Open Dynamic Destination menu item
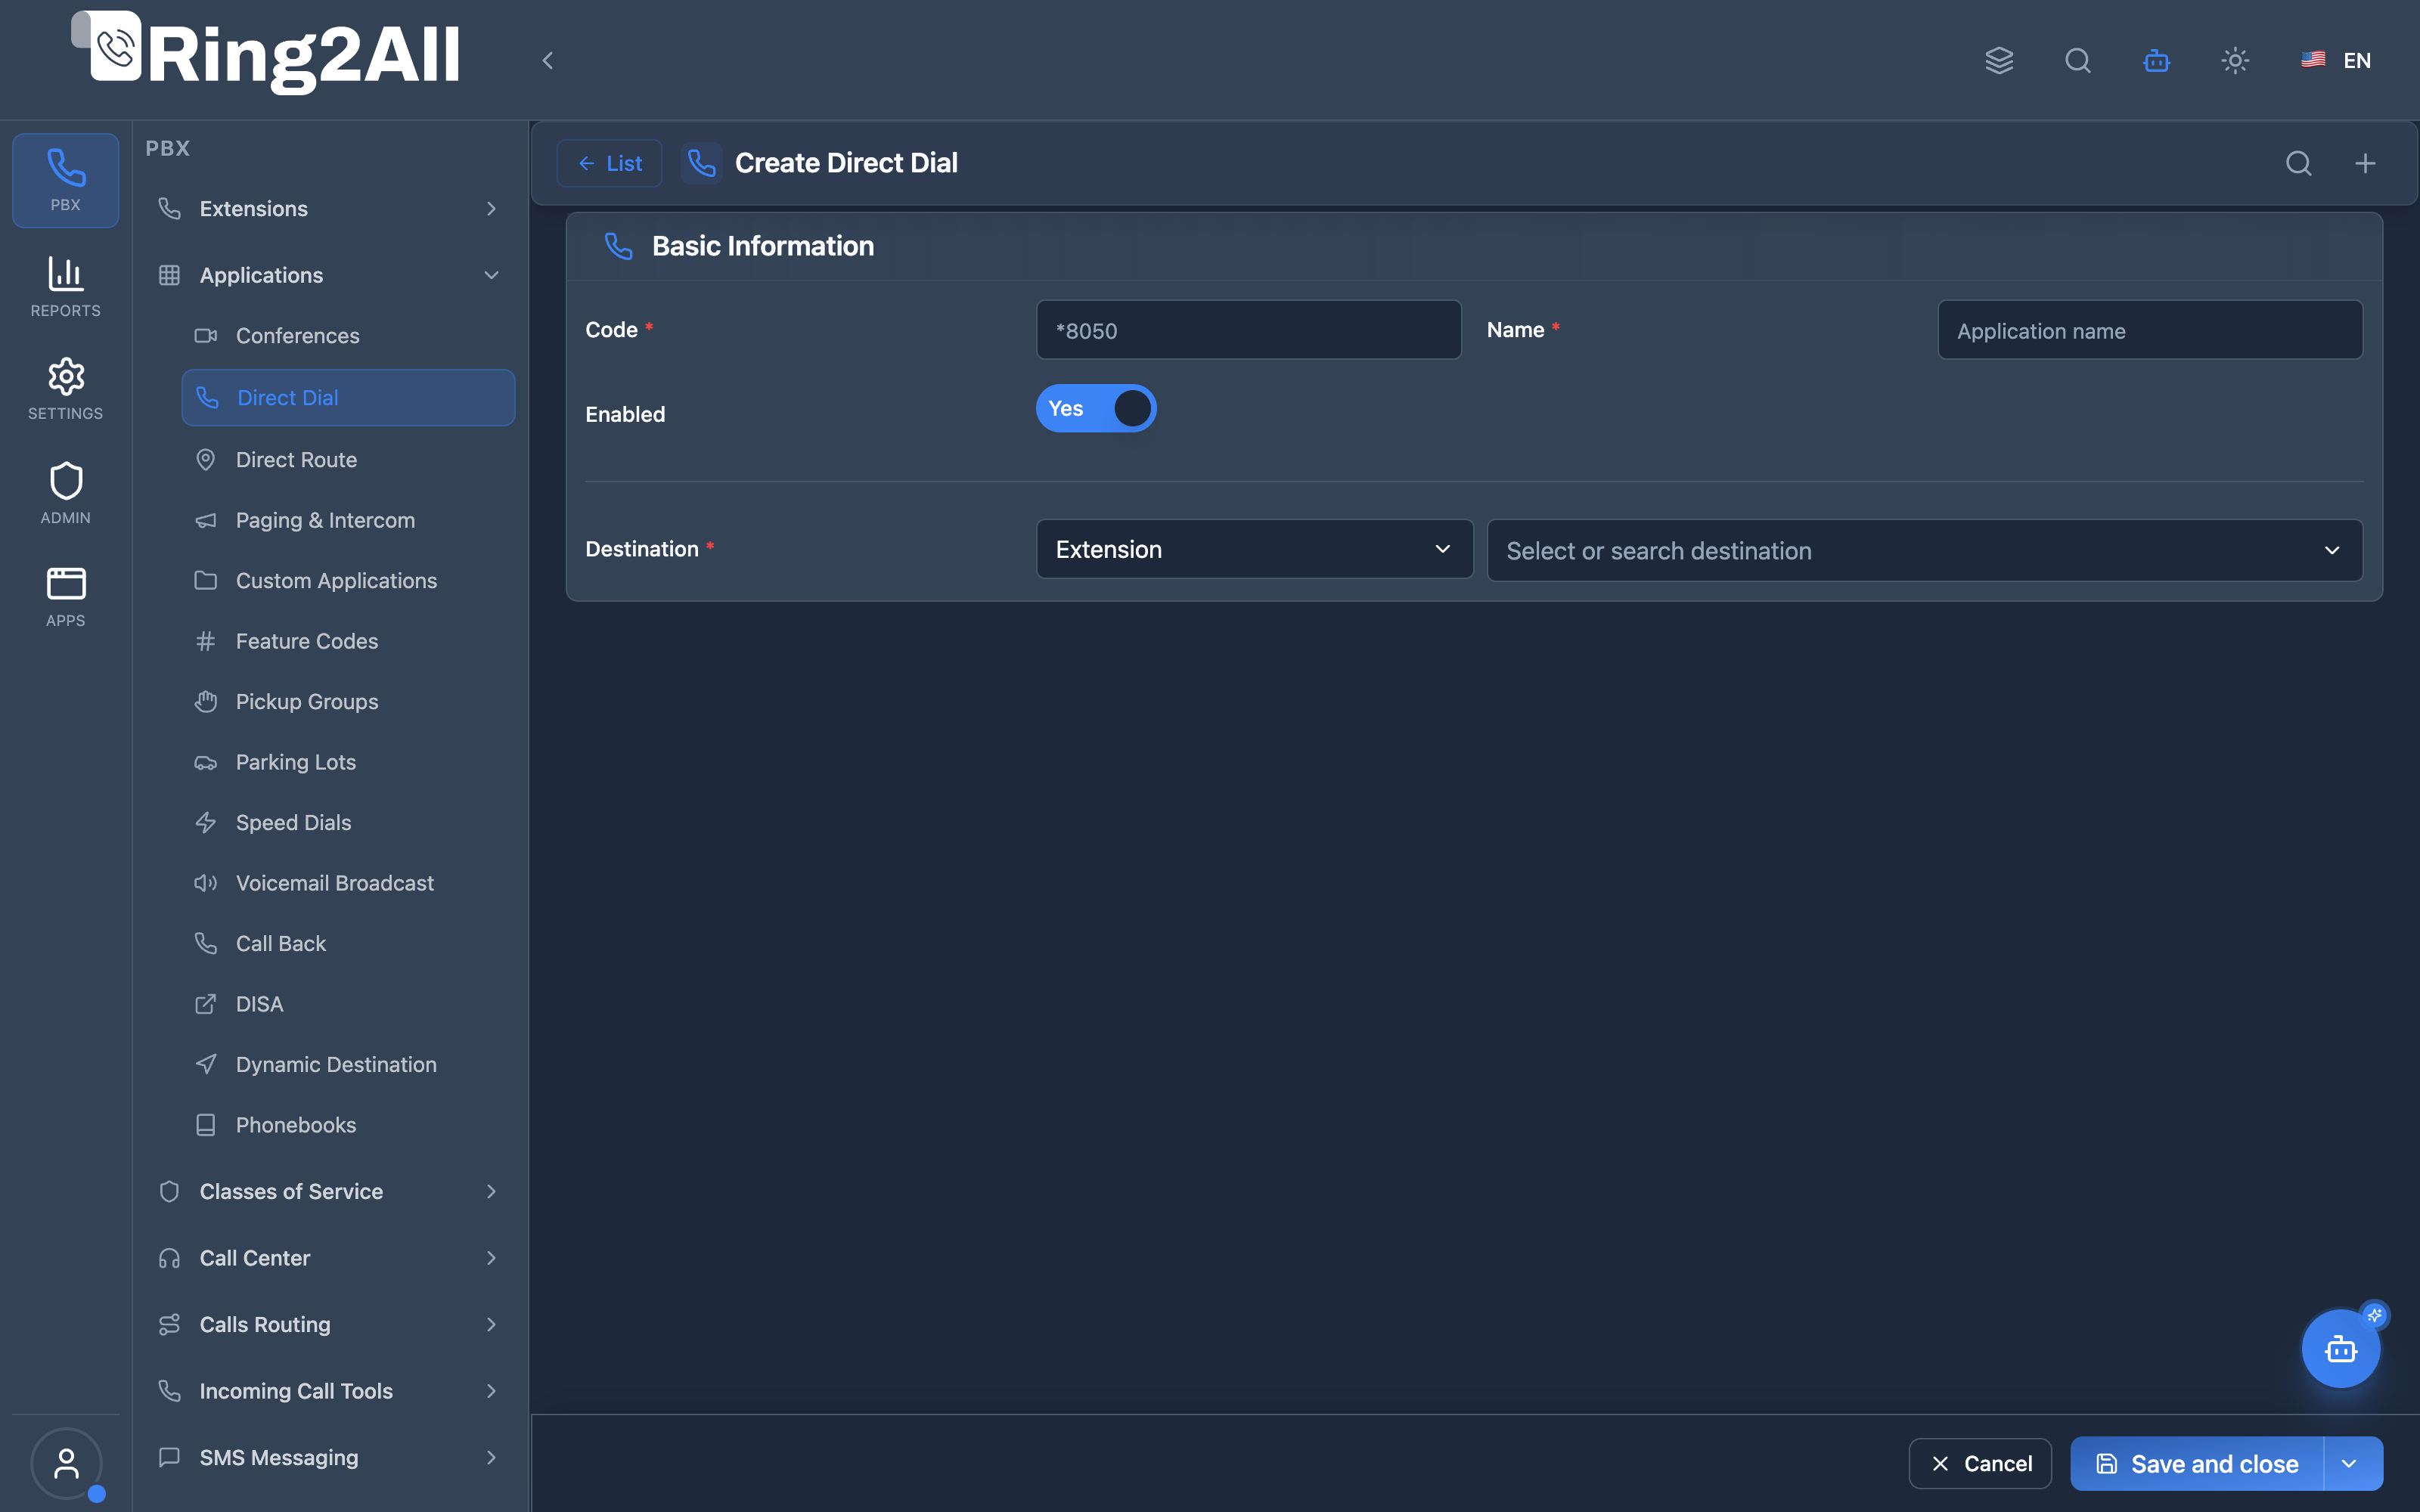2420x1512 pixels. (348, 1064)
